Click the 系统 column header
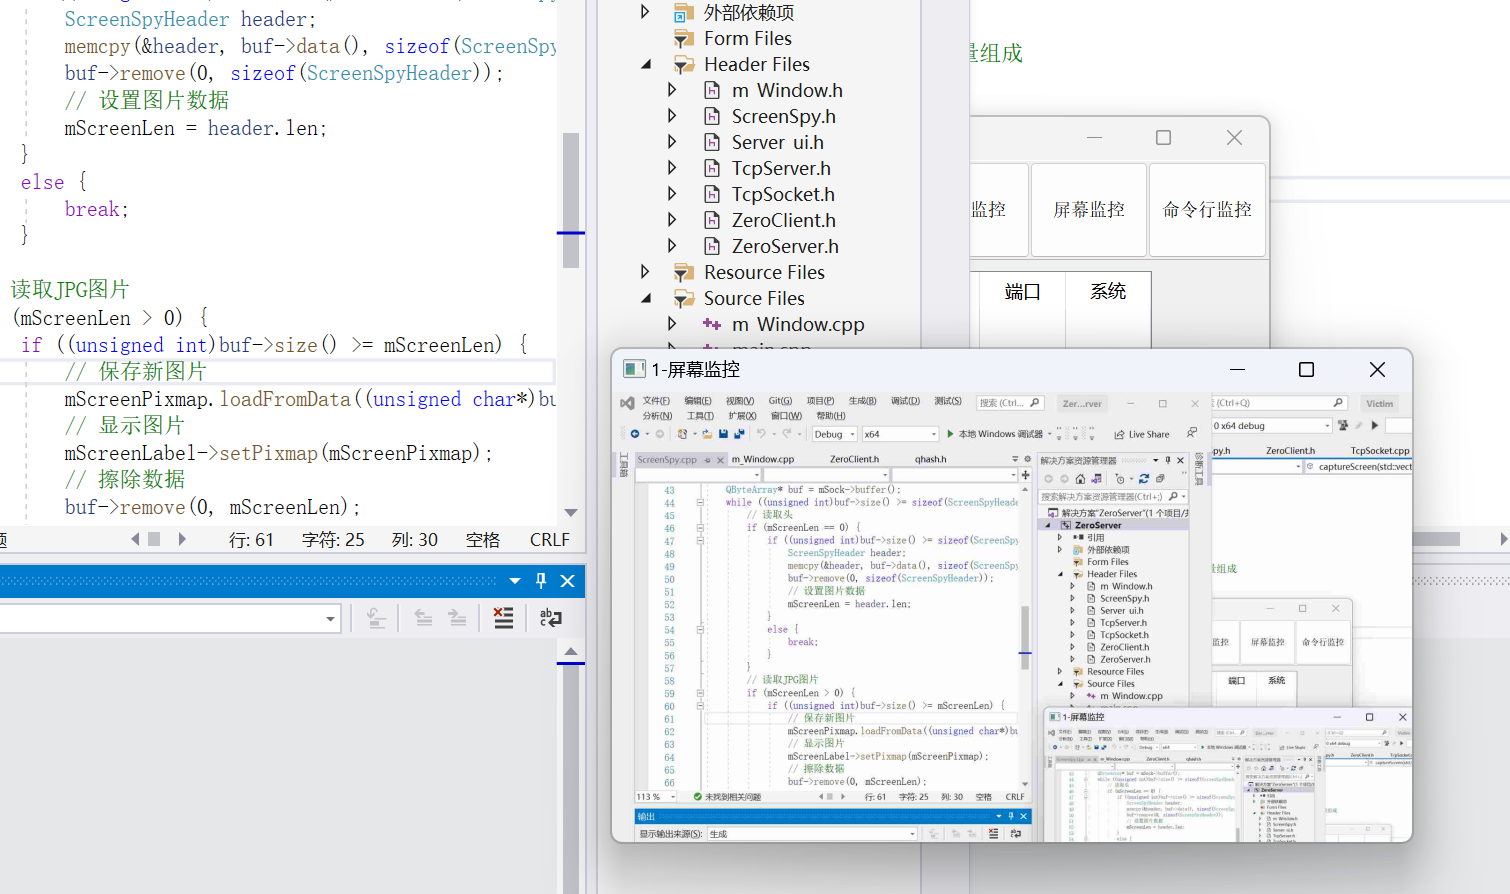 [x=1108, y=292]
